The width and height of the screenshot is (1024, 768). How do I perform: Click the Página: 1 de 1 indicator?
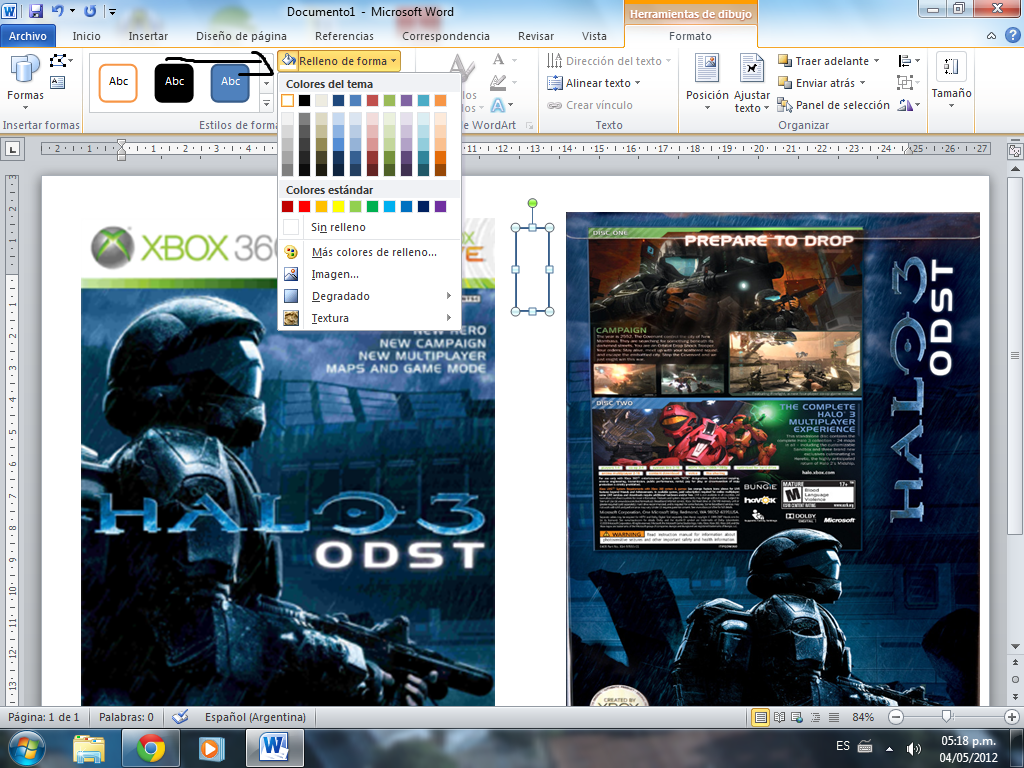44,717
